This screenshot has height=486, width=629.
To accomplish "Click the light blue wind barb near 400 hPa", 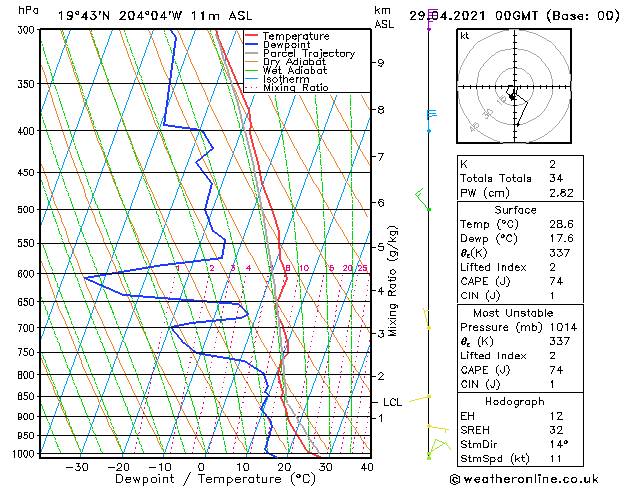I will point(431,120).
